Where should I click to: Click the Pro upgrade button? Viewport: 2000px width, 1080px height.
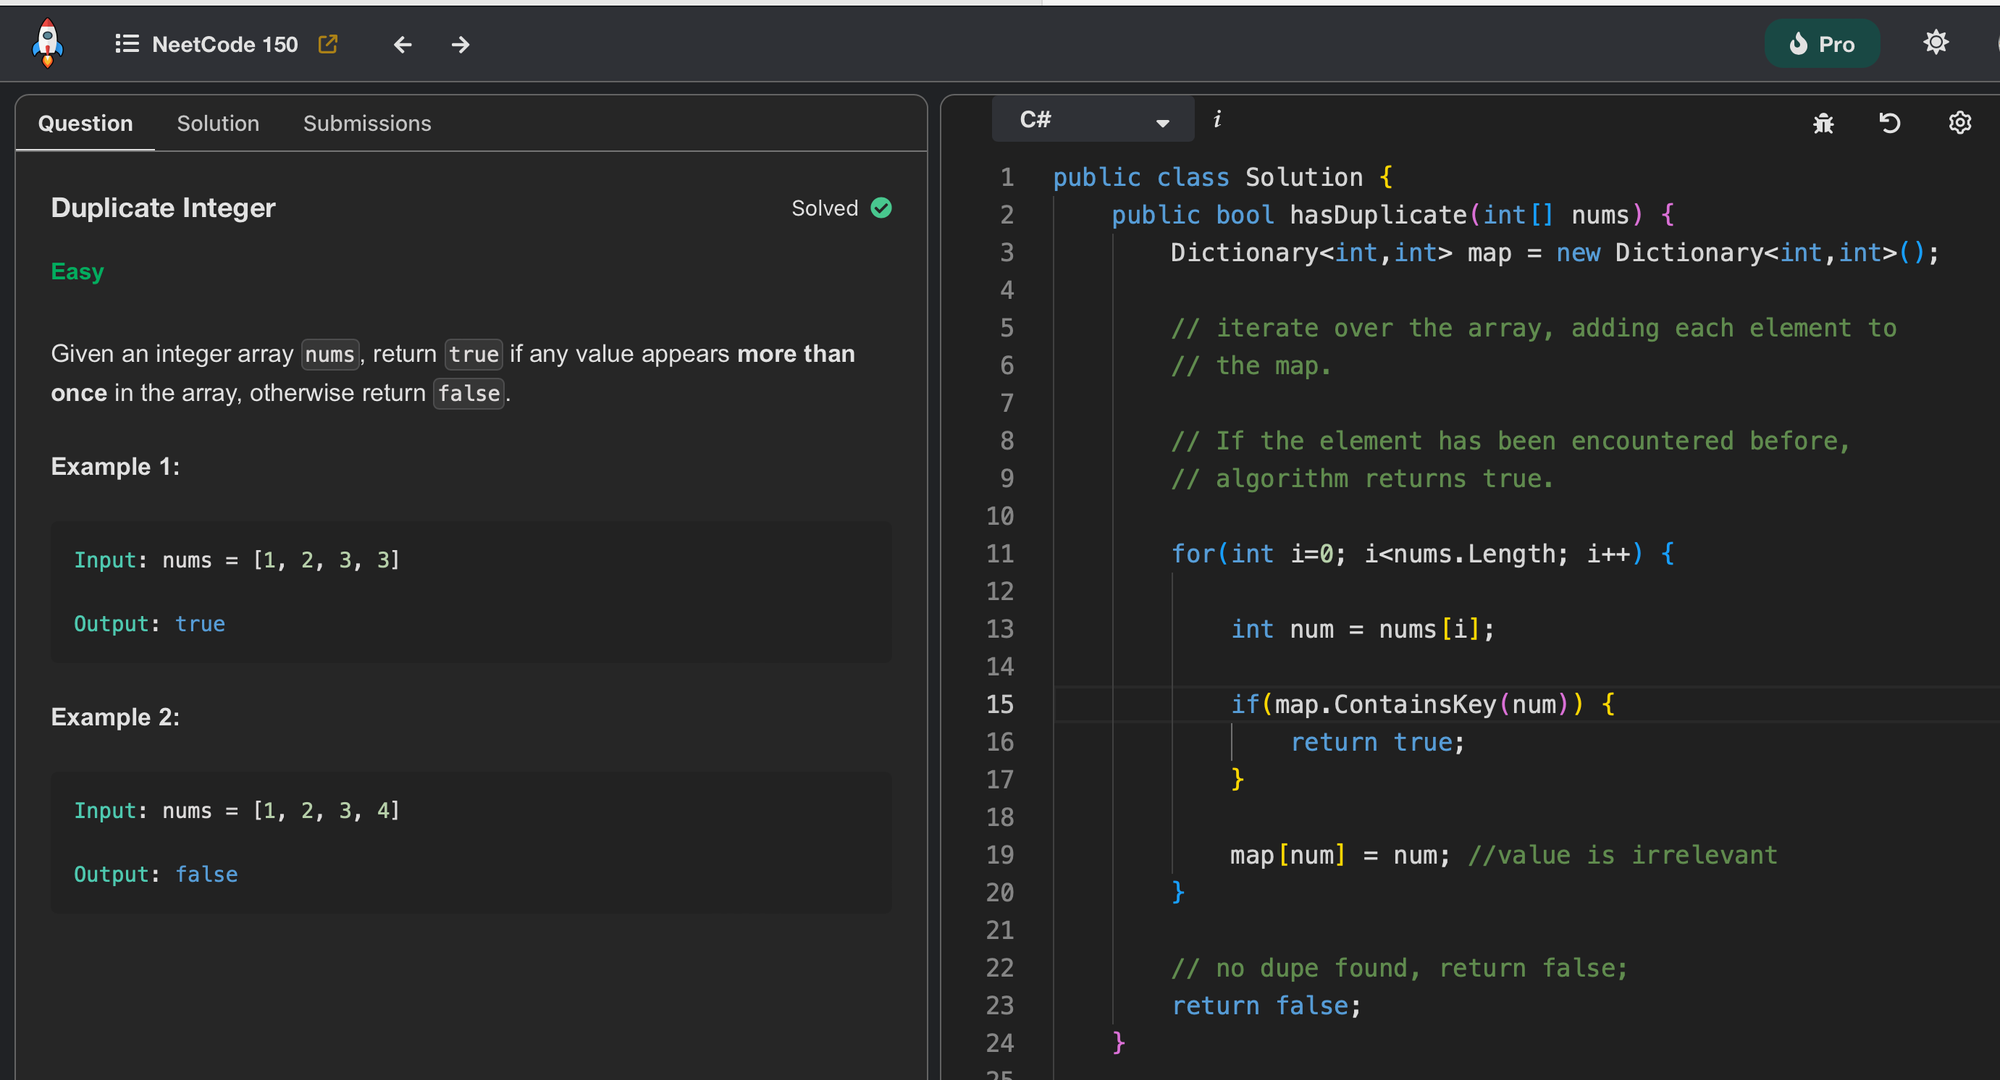(1821, 44)
